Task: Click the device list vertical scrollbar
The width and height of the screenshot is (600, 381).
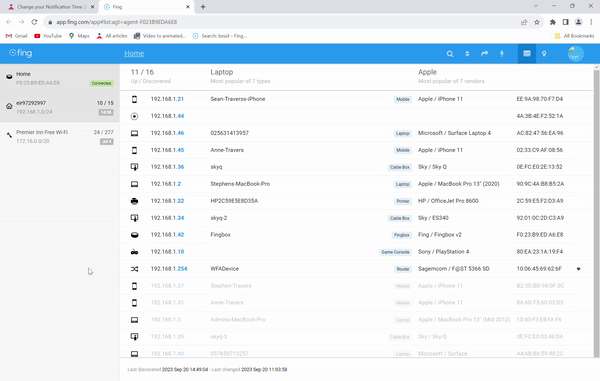Action: point(596,213)
